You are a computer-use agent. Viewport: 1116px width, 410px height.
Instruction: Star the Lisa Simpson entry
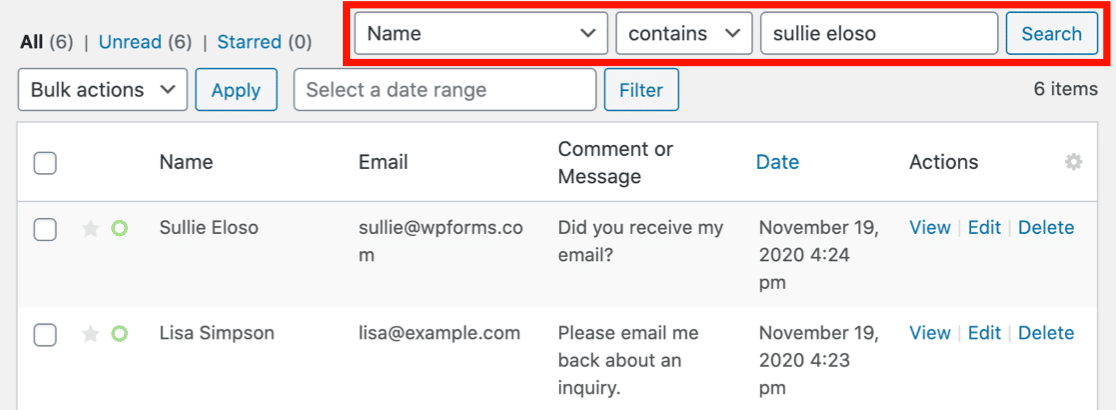90,335
